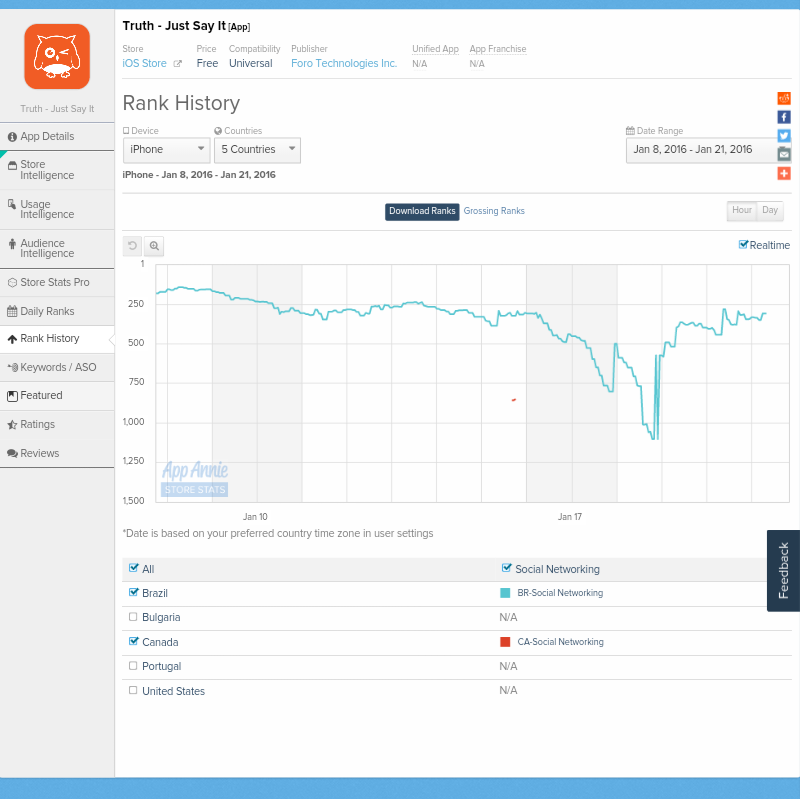Screen dimensions: 800x799
Task: Share on Twitter icon
Action: tap(784, 135)
